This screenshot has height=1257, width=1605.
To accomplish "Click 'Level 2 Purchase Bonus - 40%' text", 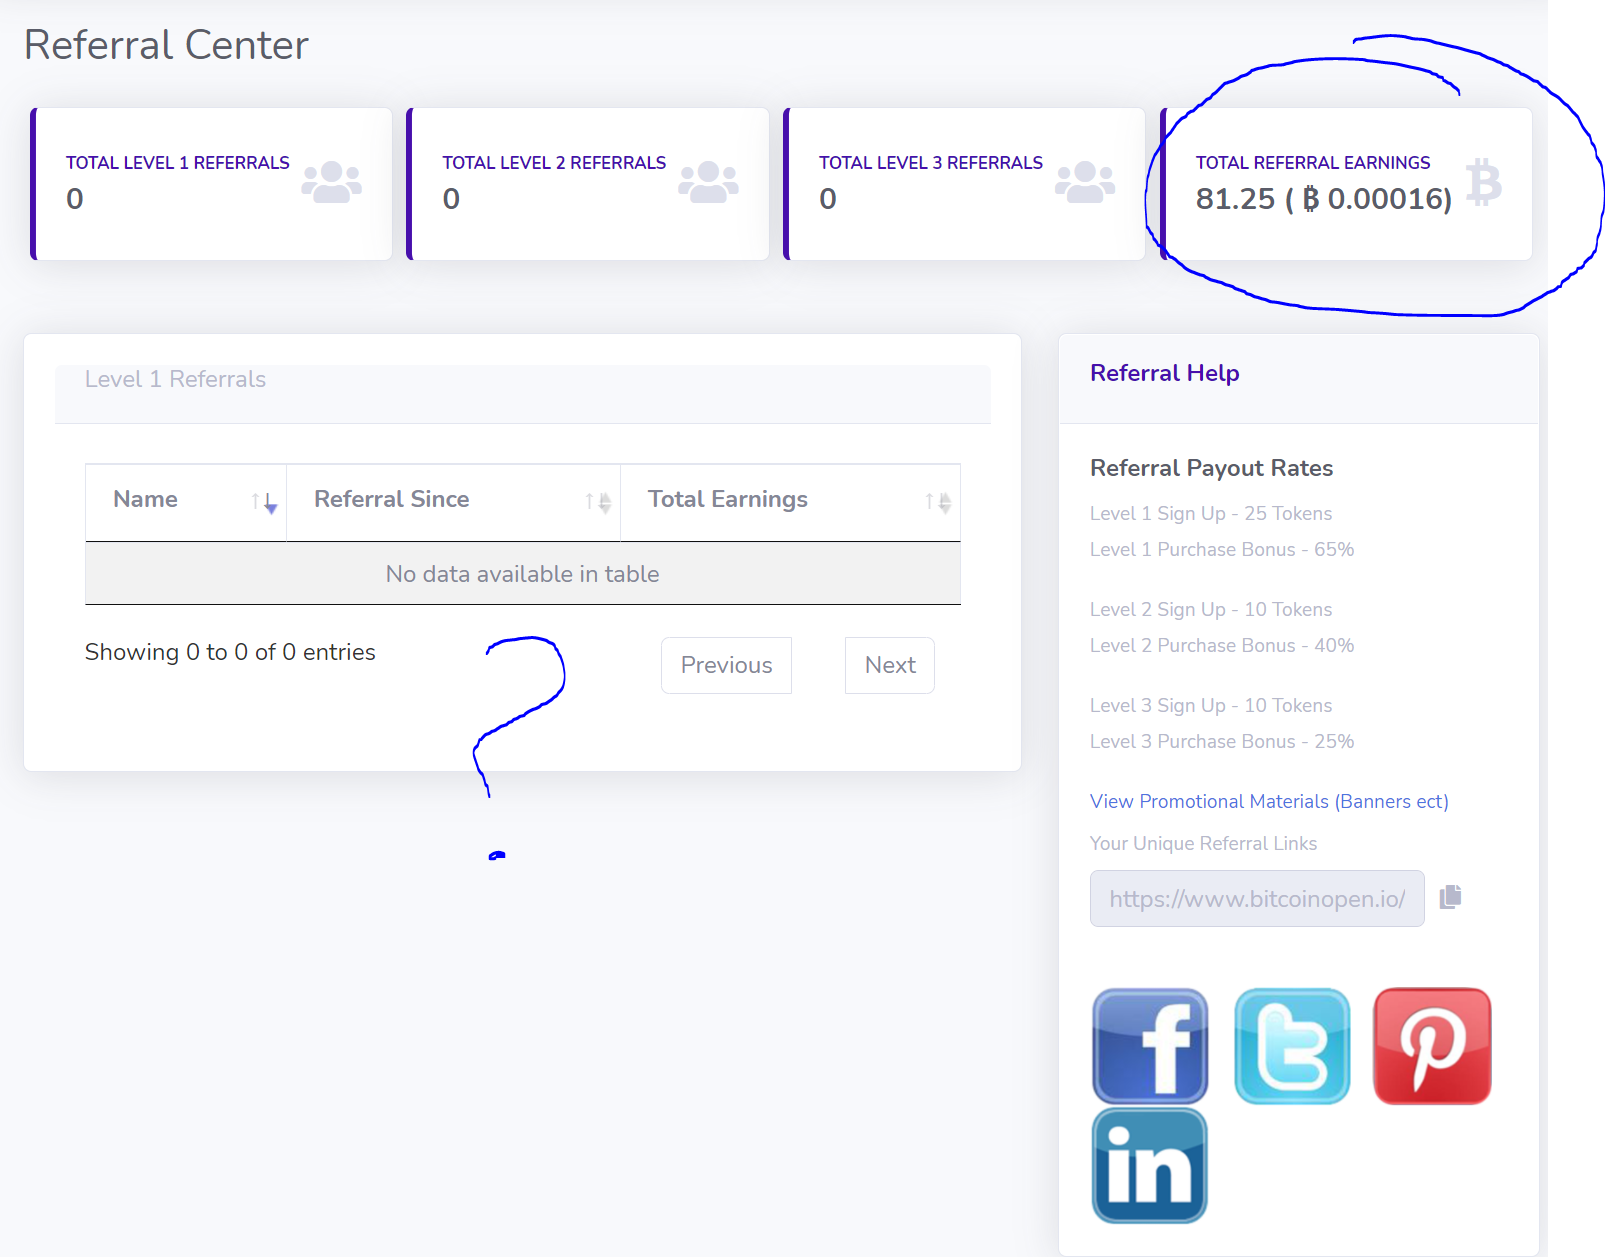I will click(x=1222, y=645).
